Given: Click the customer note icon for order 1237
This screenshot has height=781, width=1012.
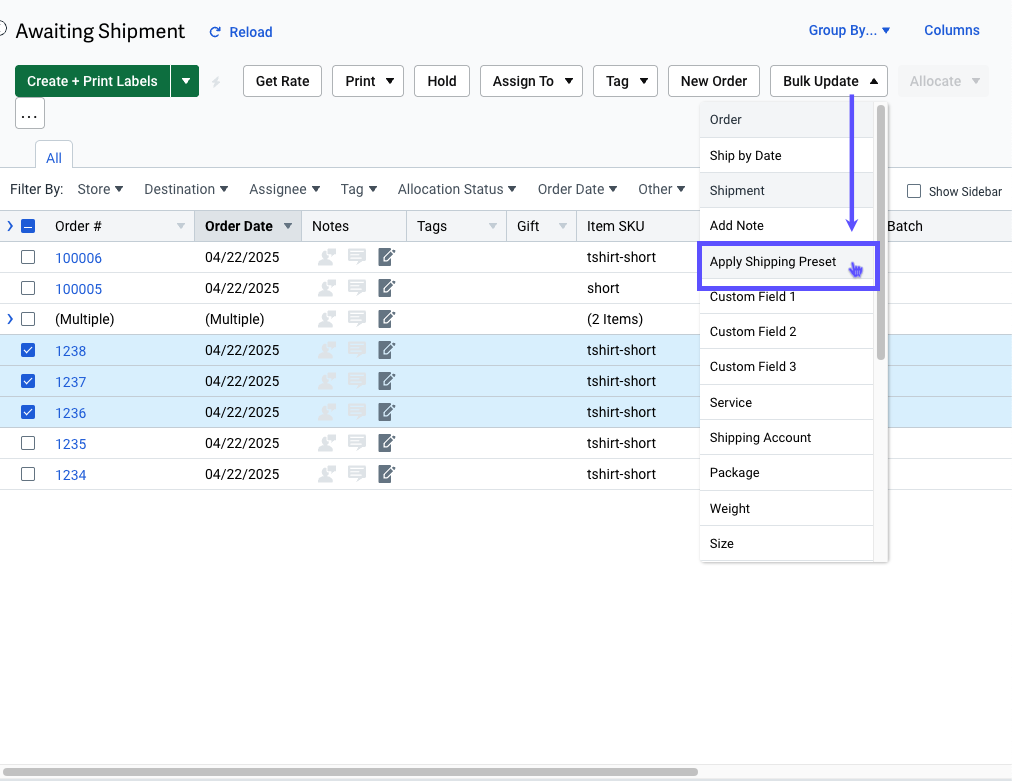Looking at the screenshot, I should click(x=327, y=381).
